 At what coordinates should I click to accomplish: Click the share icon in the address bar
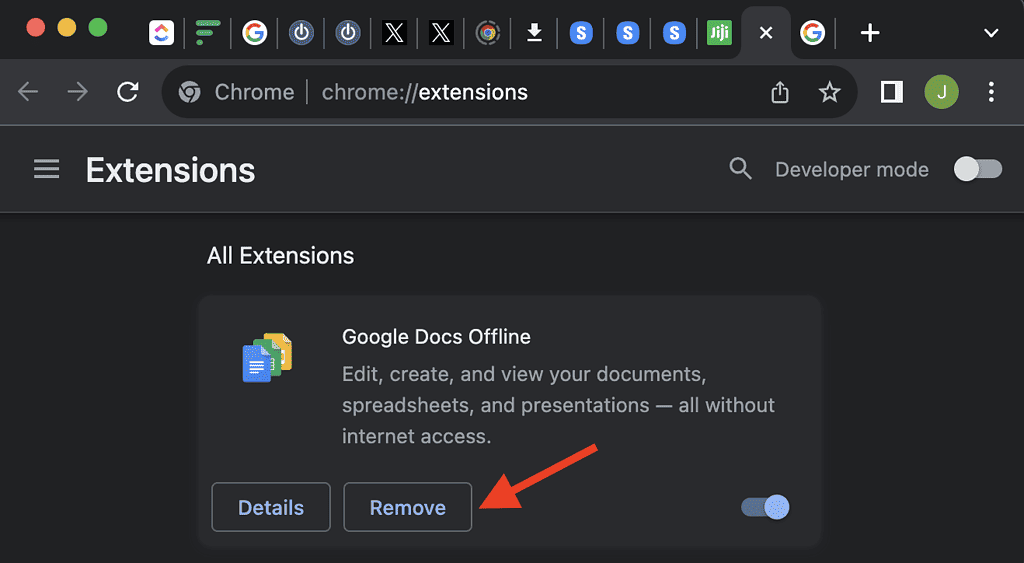click(780, 93)
